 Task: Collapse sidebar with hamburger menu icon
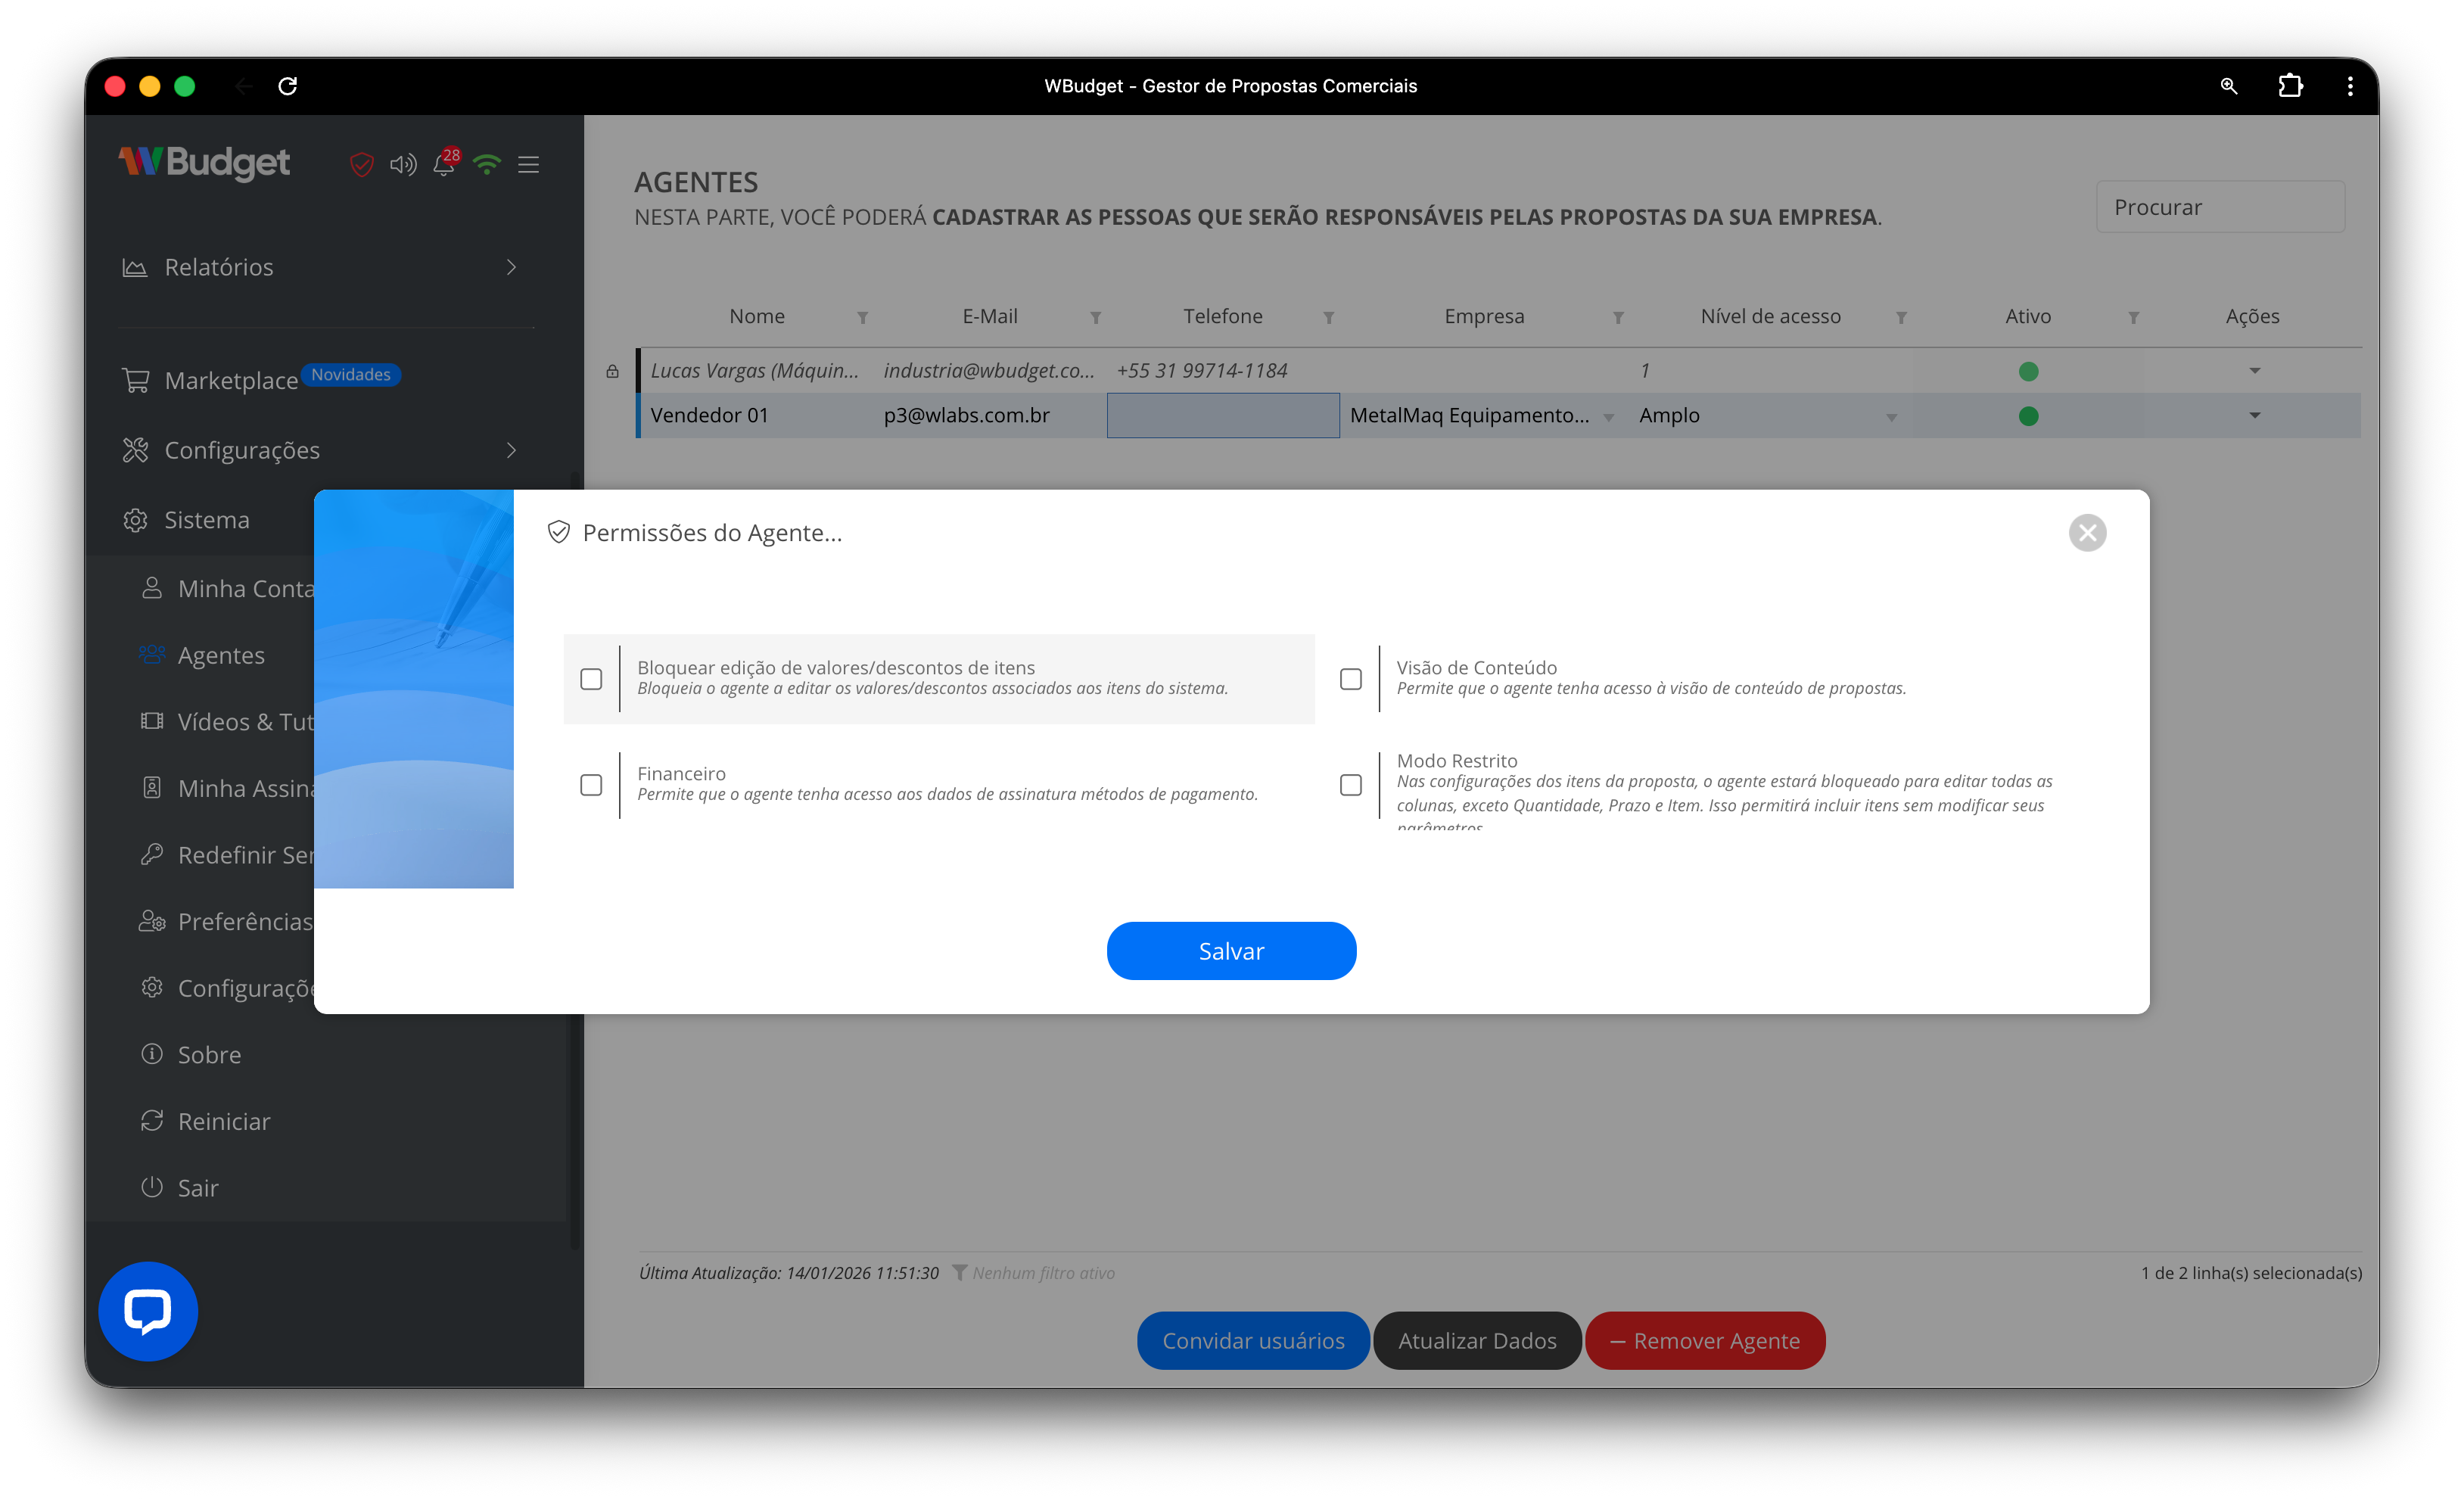click(x=529, y=165)
